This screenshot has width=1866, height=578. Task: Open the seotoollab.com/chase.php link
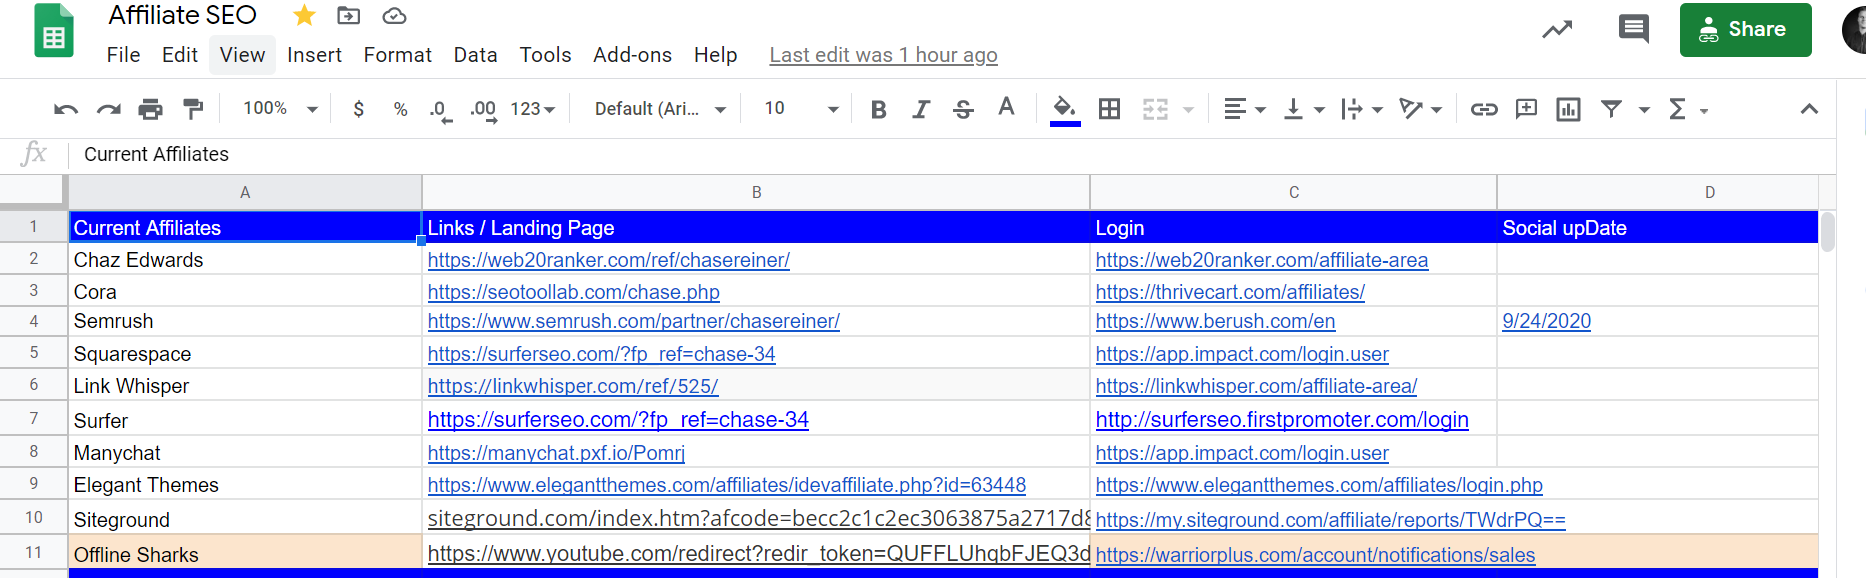[574, 292]
